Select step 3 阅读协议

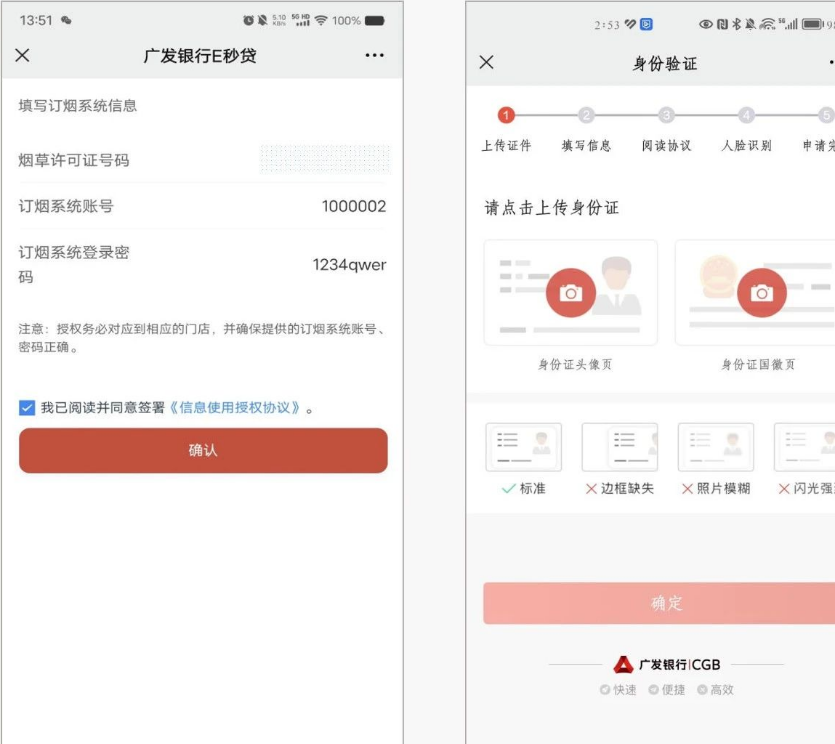pyautogui.click(x=666, y=116)
